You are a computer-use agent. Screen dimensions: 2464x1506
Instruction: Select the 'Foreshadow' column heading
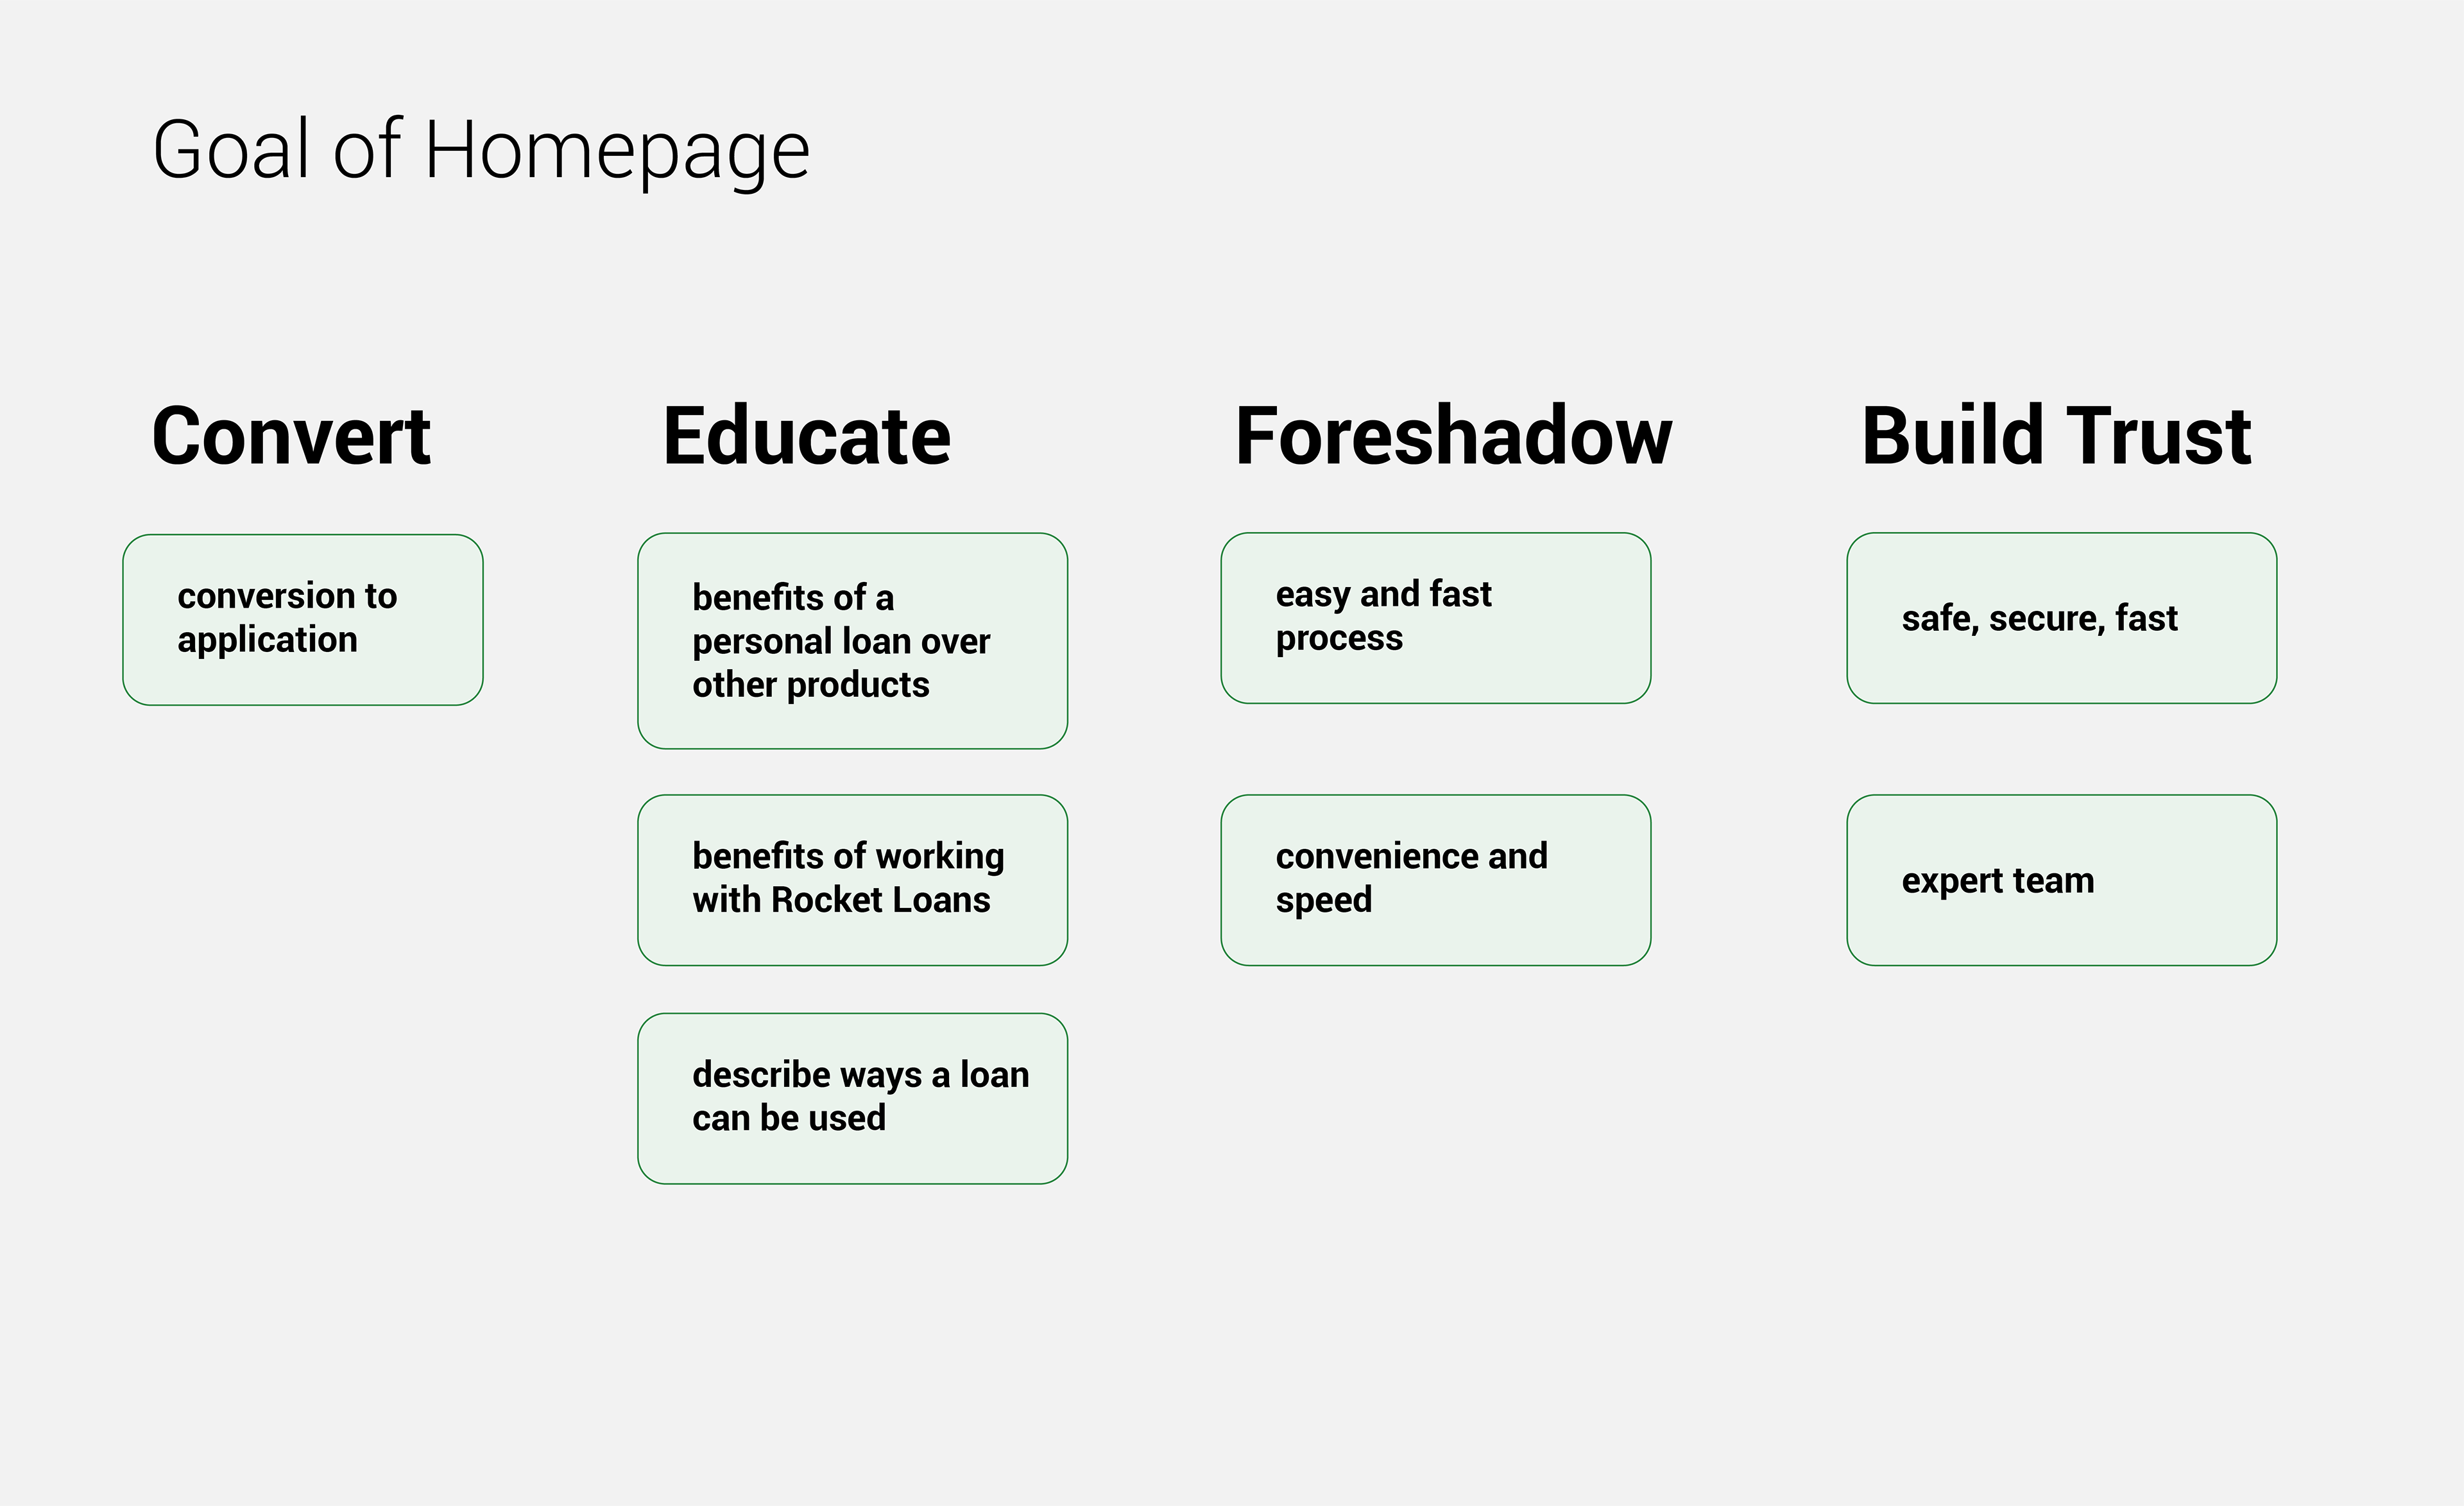point(1453,436)
